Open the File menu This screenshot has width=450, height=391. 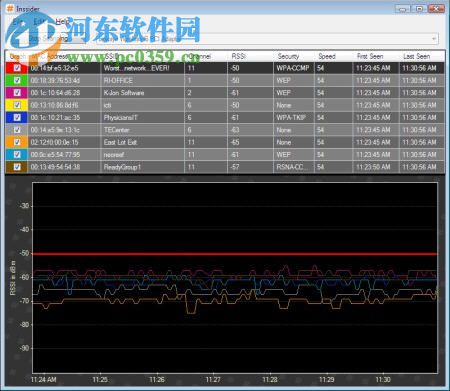click(x=17, y=22)
